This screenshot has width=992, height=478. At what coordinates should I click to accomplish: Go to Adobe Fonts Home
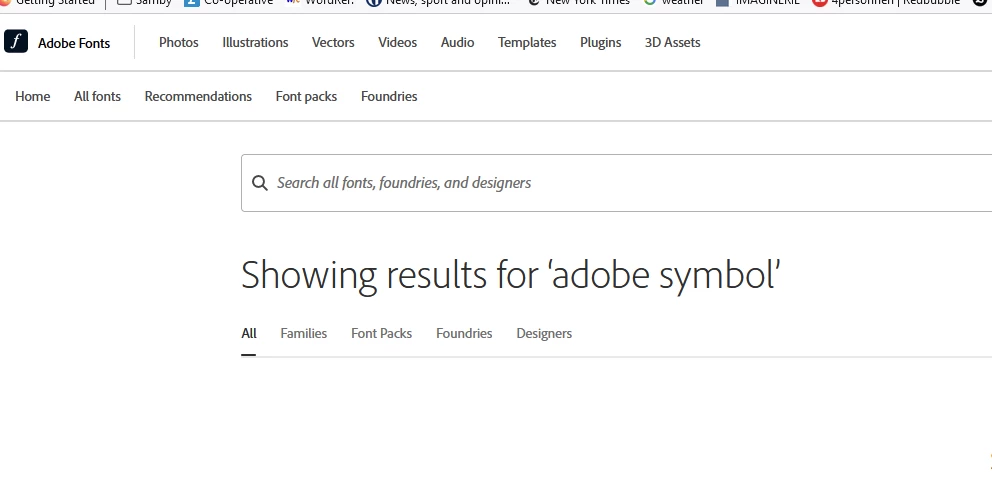coord(33,96)
